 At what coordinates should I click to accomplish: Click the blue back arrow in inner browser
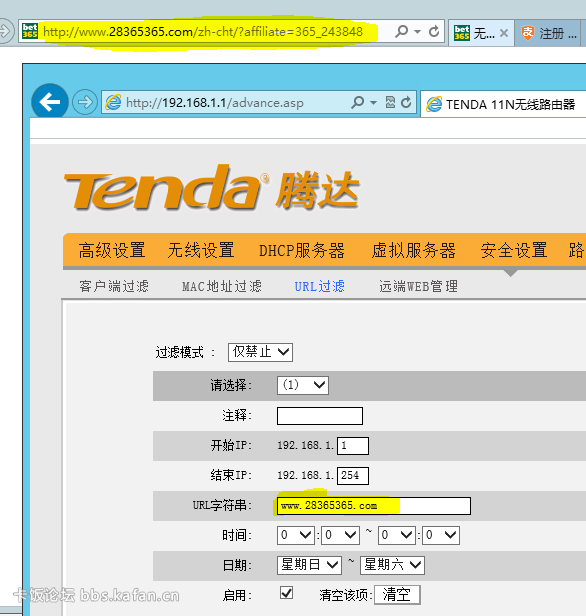(x=49, y=102)
